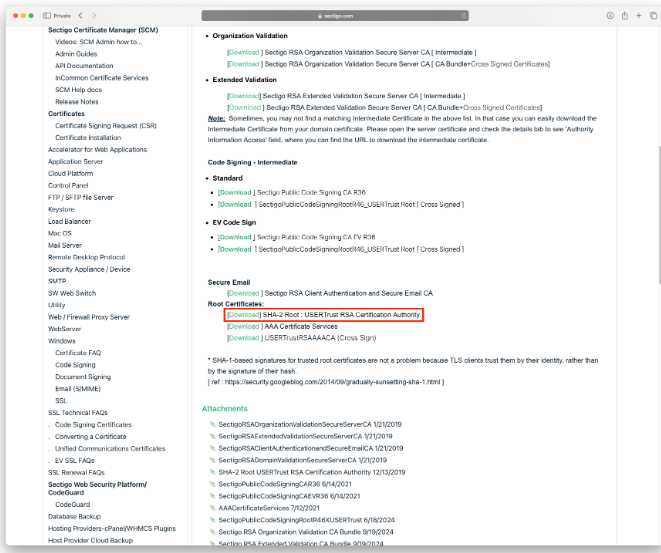
Task: Open Admin Guides in sidebar
Action: point(76,54)
